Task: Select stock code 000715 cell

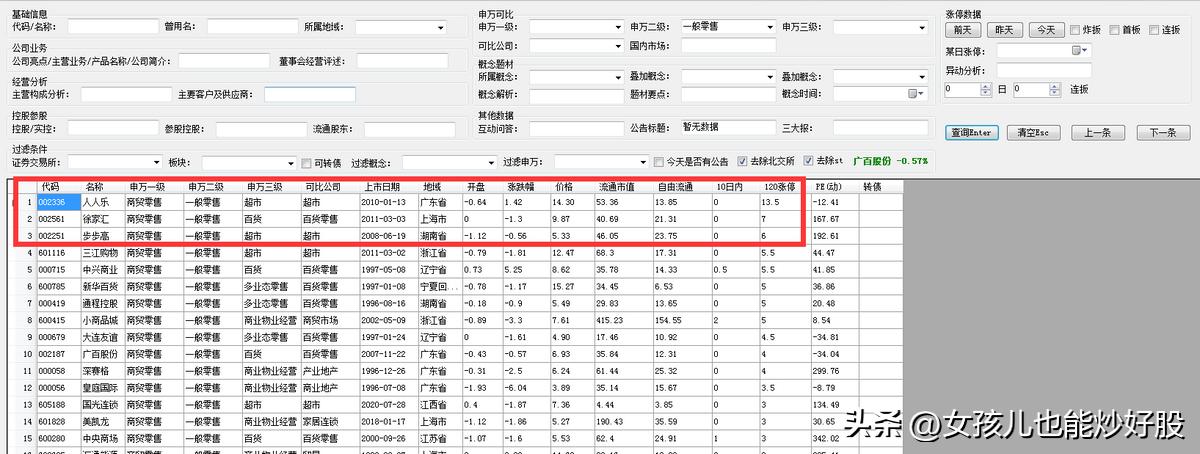Action: pyautogui.click(x=57, y=269)
